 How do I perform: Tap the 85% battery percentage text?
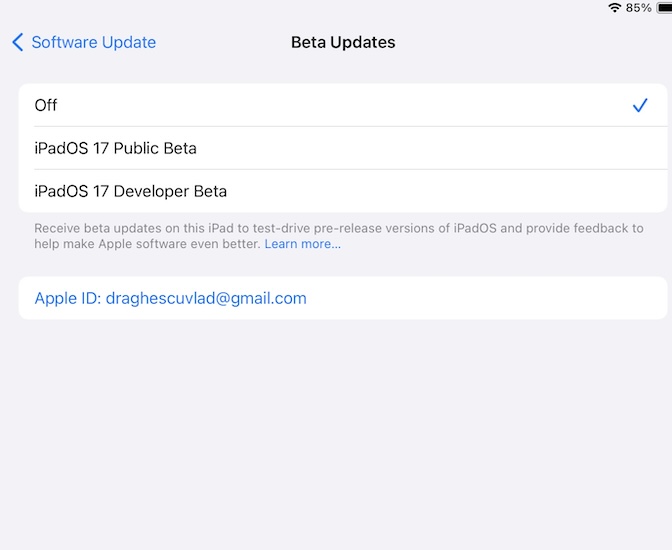tap(638, 8)
